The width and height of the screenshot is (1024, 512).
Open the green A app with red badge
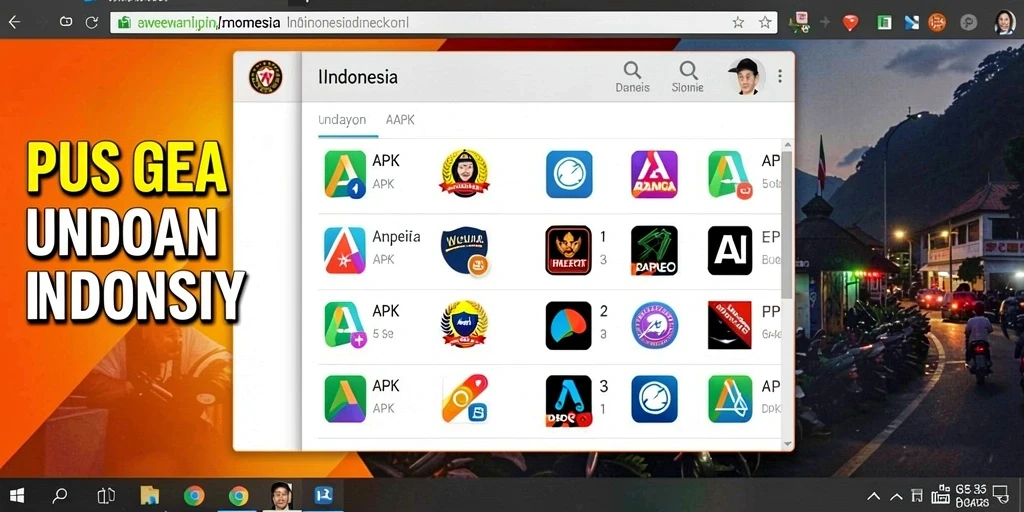click(731, 174)
